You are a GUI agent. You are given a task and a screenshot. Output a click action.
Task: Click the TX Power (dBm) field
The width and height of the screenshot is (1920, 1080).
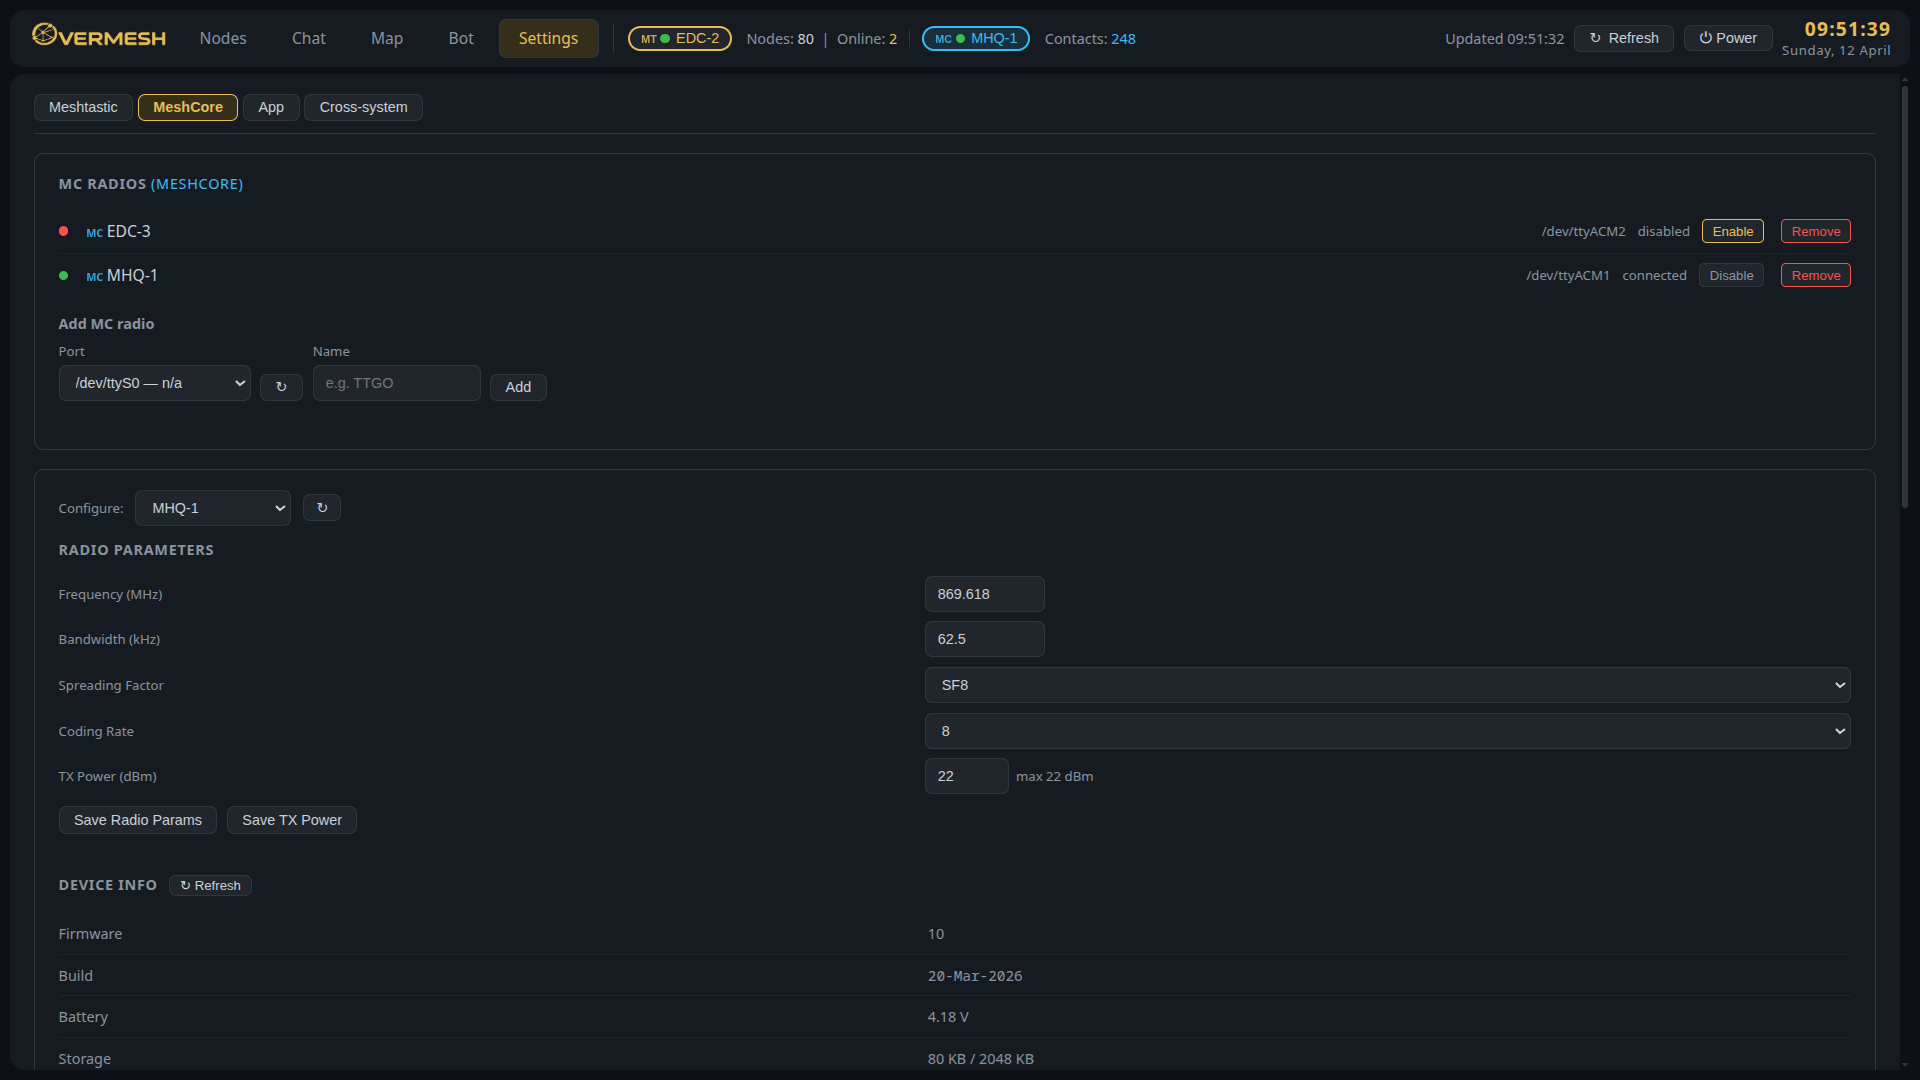[967, 776]
